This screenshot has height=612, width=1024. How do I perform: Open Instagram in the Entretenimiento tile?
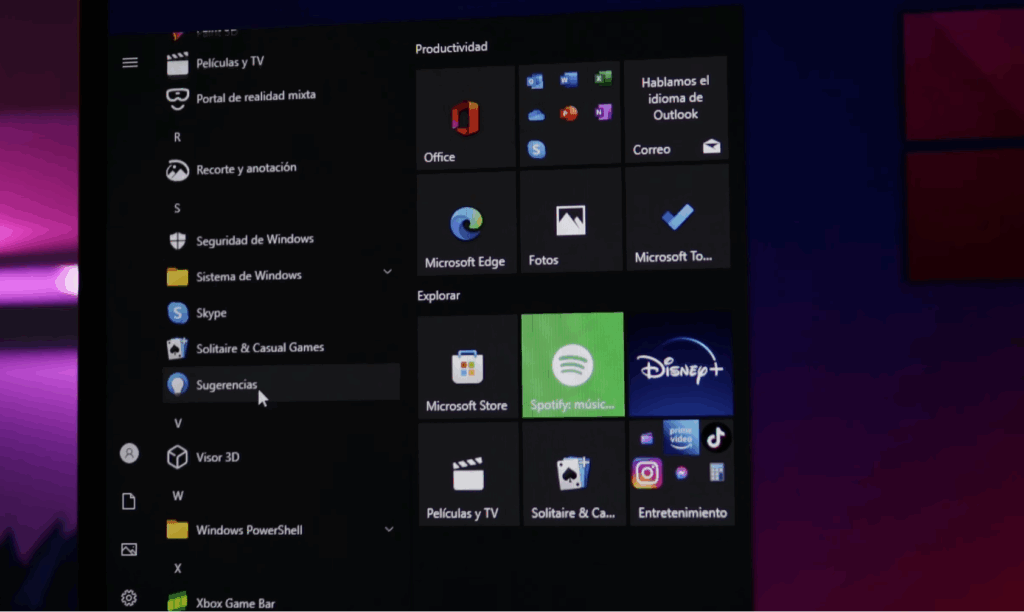647,474
